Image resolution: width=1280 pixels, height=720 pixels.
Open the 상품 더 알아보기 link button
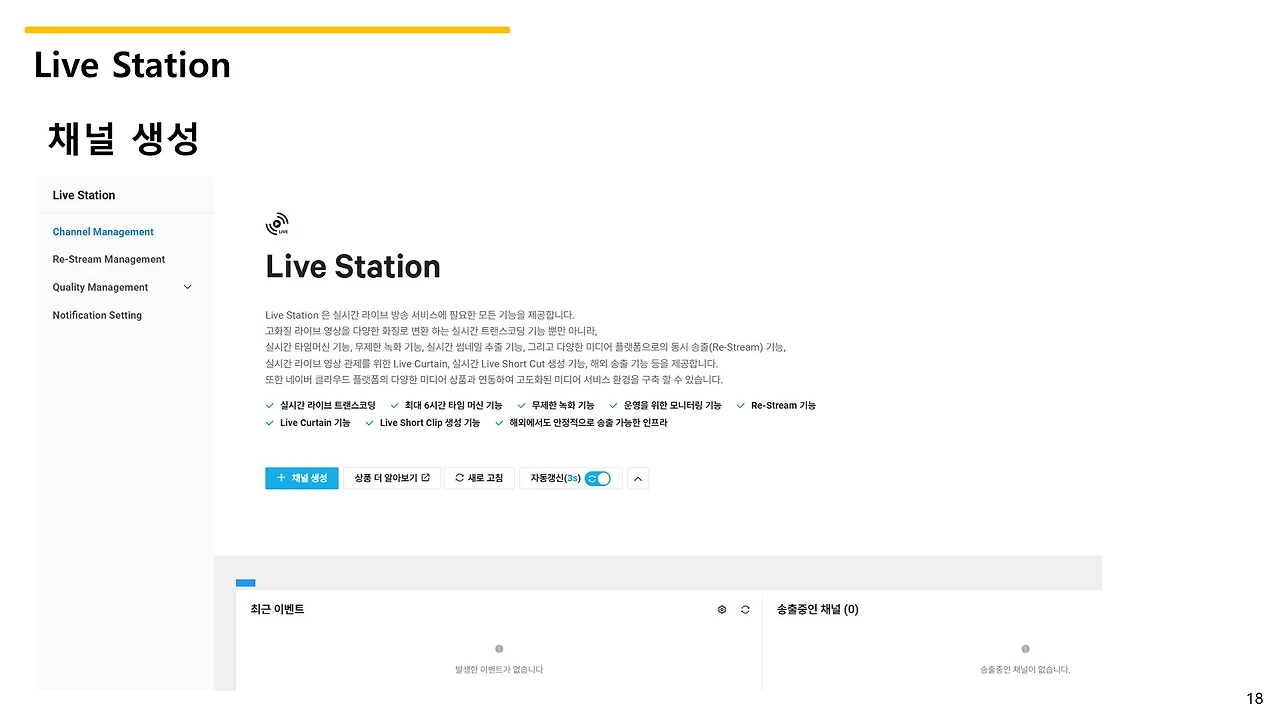[x=391, y=478]
